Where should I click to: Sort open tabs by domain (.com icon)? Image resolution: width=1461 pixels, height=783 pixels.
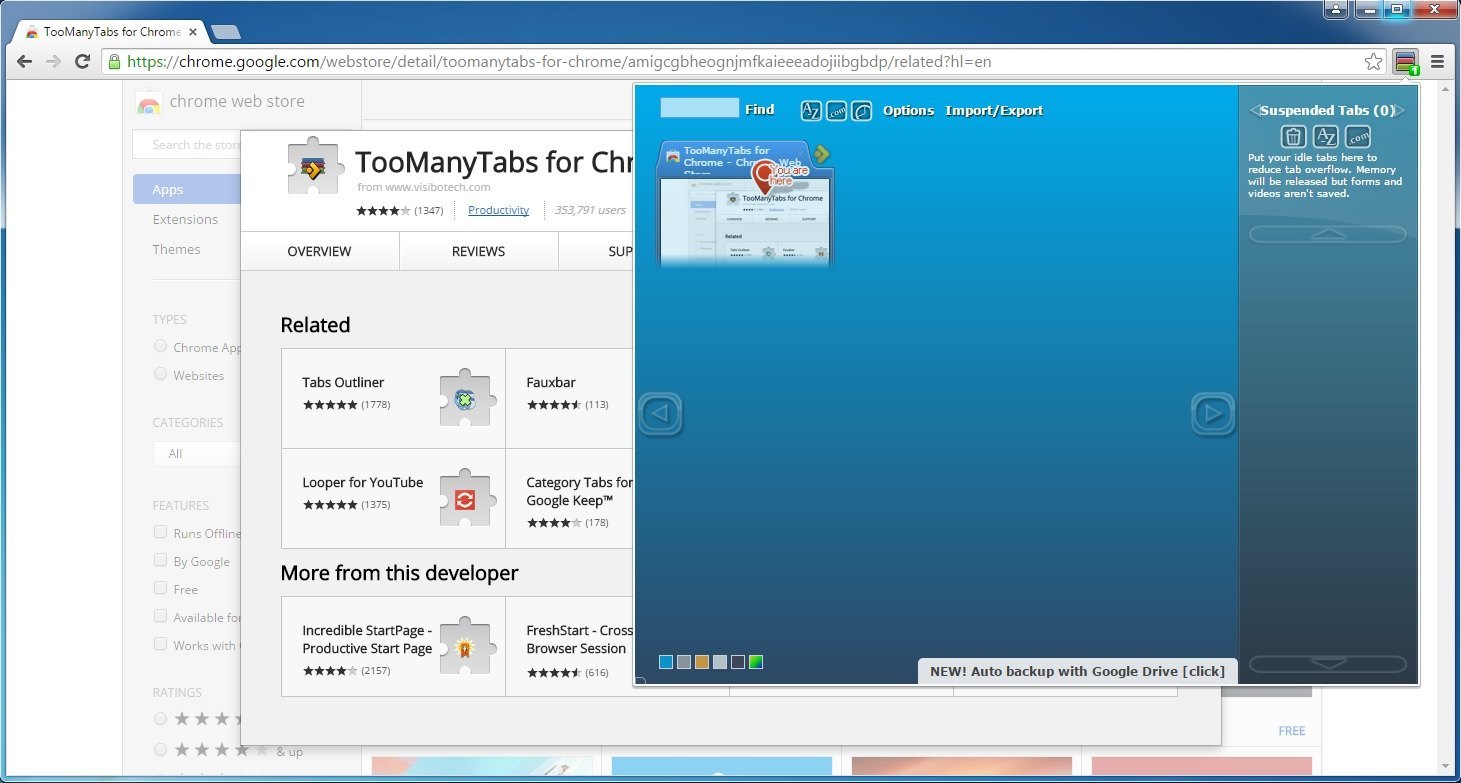(x=837, y=111)
